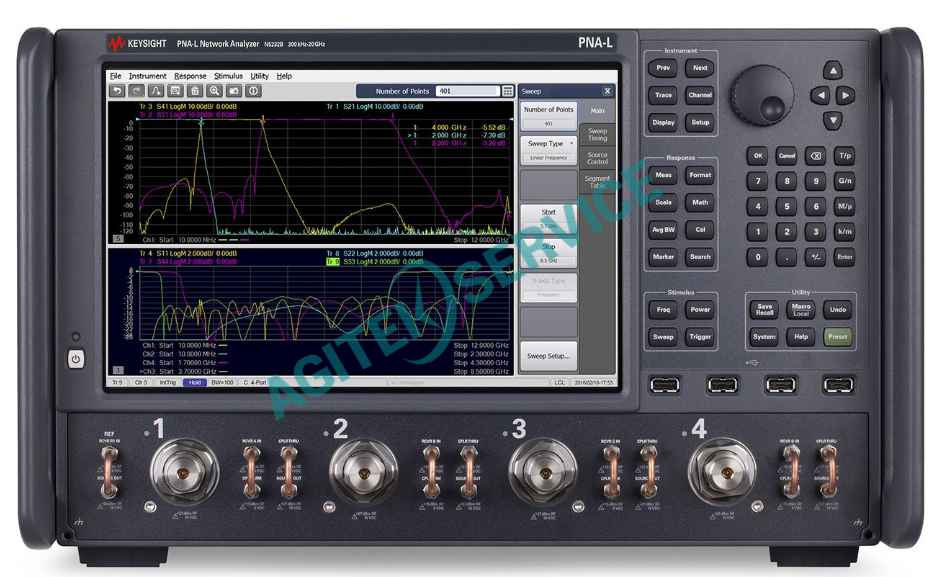
Task: Click the rotary knob
Action: click(x=762, y=96)
